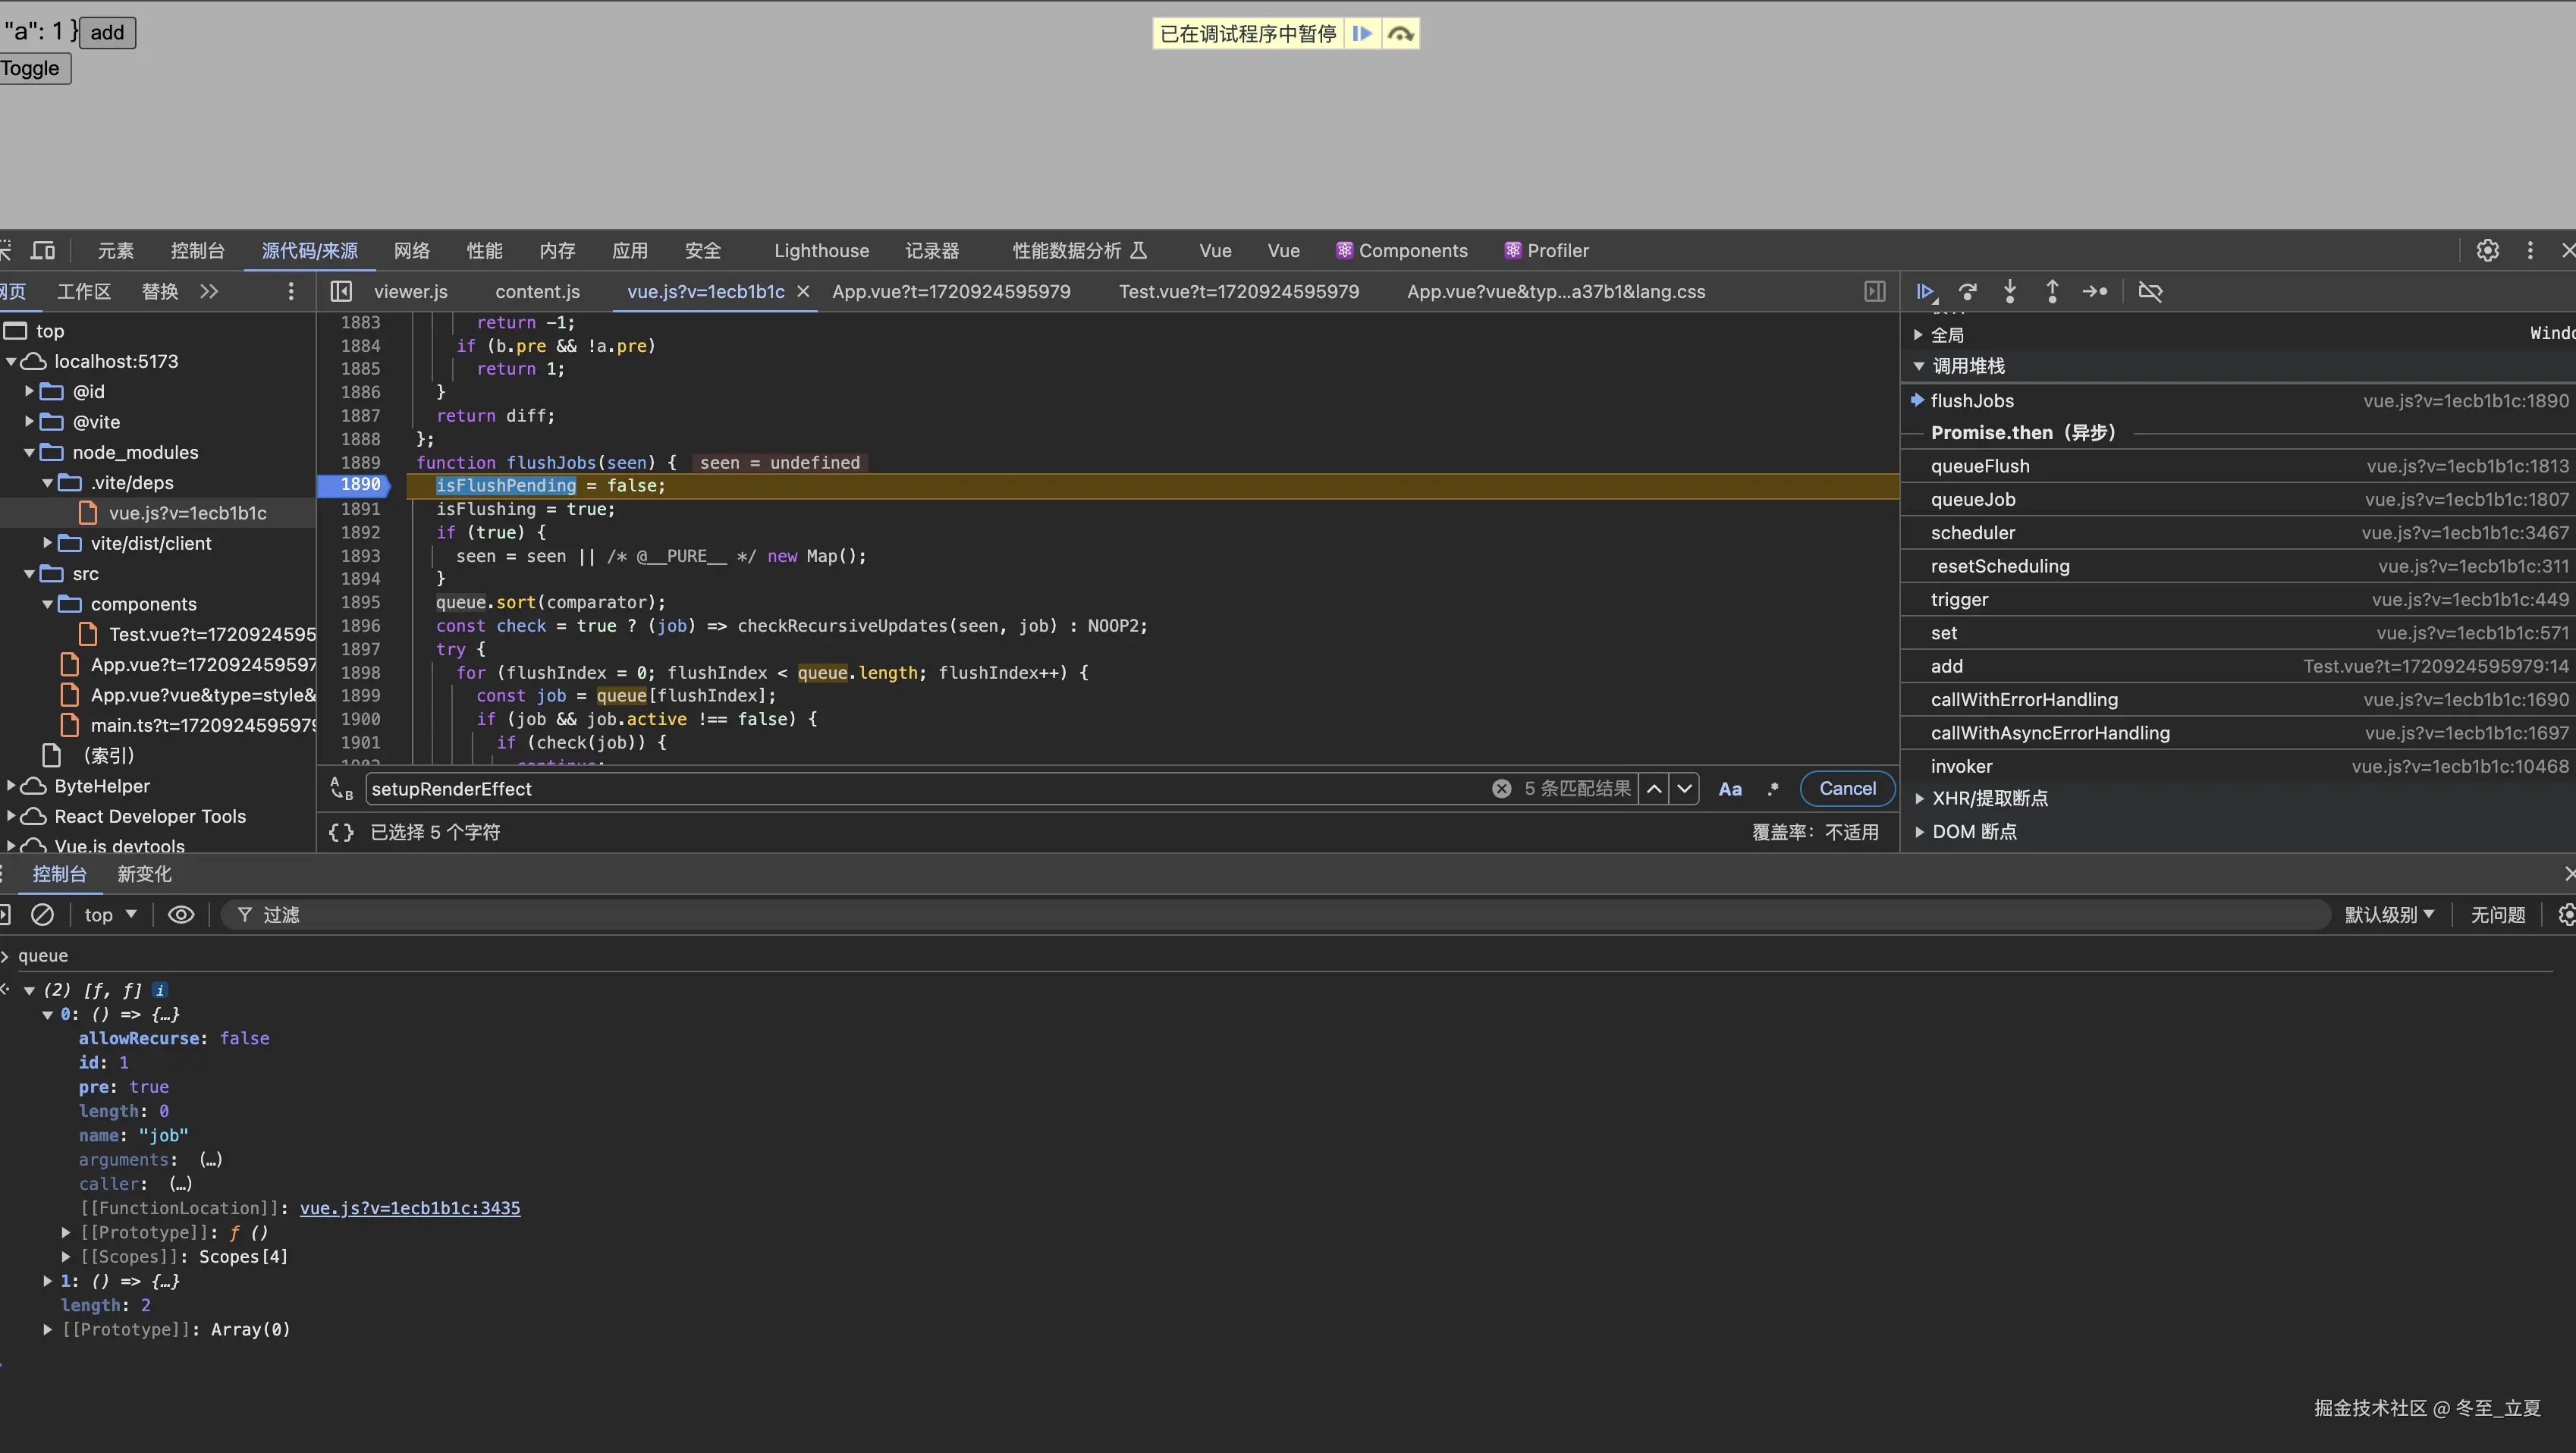Click Step into next function call
Viewport: 2576px width, 1453px height.
(2010, 292)
